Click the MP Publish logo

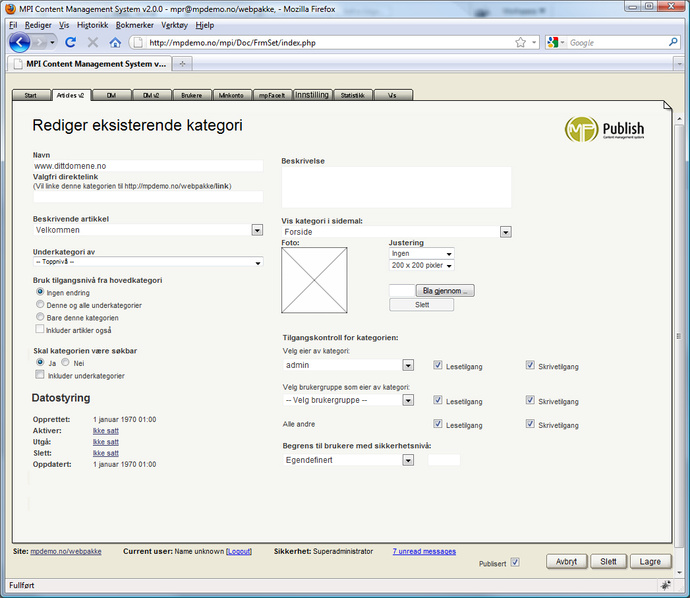(x=604, y=129)
